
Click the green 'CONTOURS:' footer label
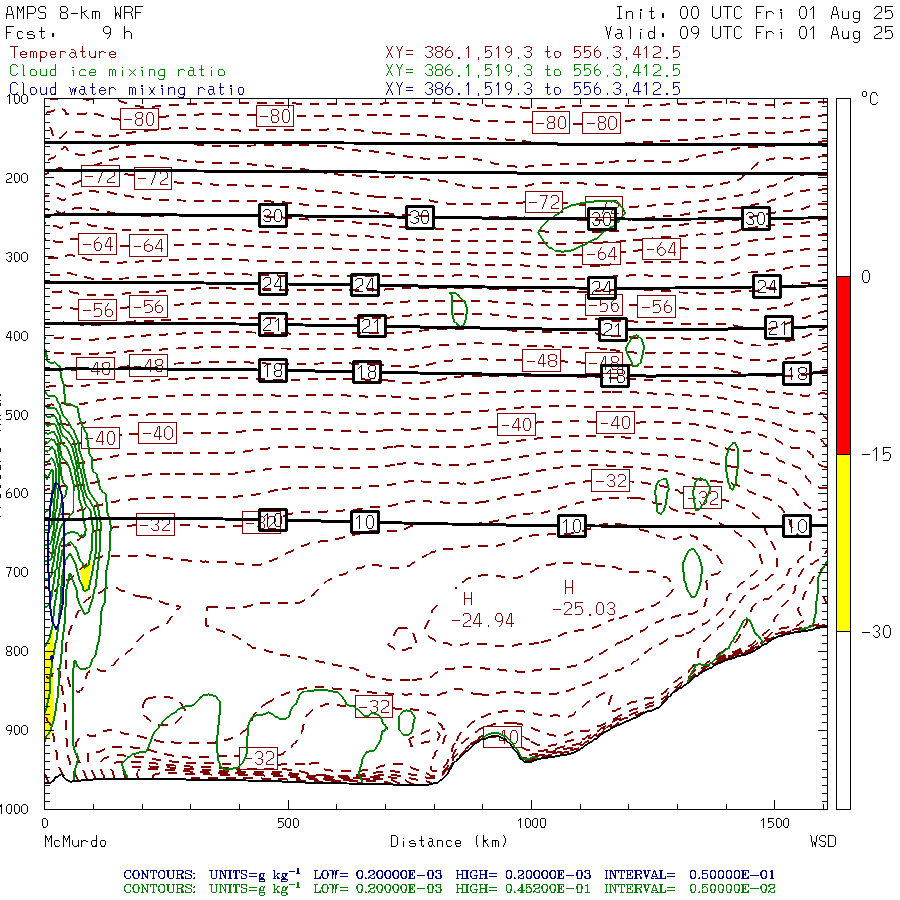pyautogui.click(x=159, y=889)
